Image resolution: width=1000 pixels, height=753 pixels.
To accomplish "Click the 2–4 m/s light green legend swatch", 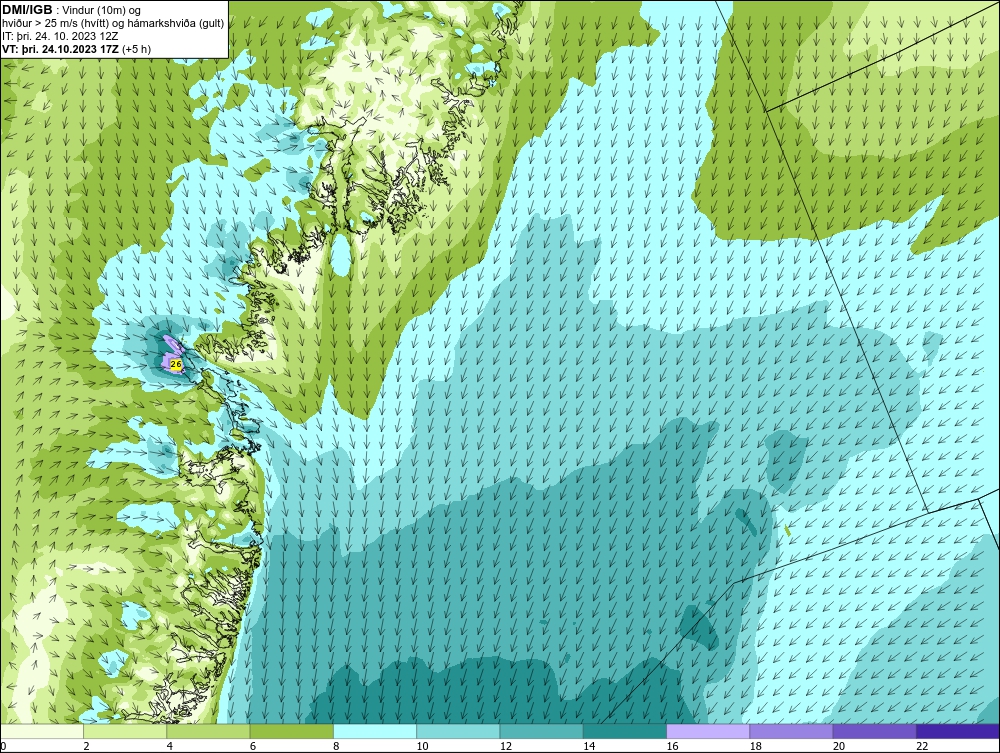I will pos(125,731).
